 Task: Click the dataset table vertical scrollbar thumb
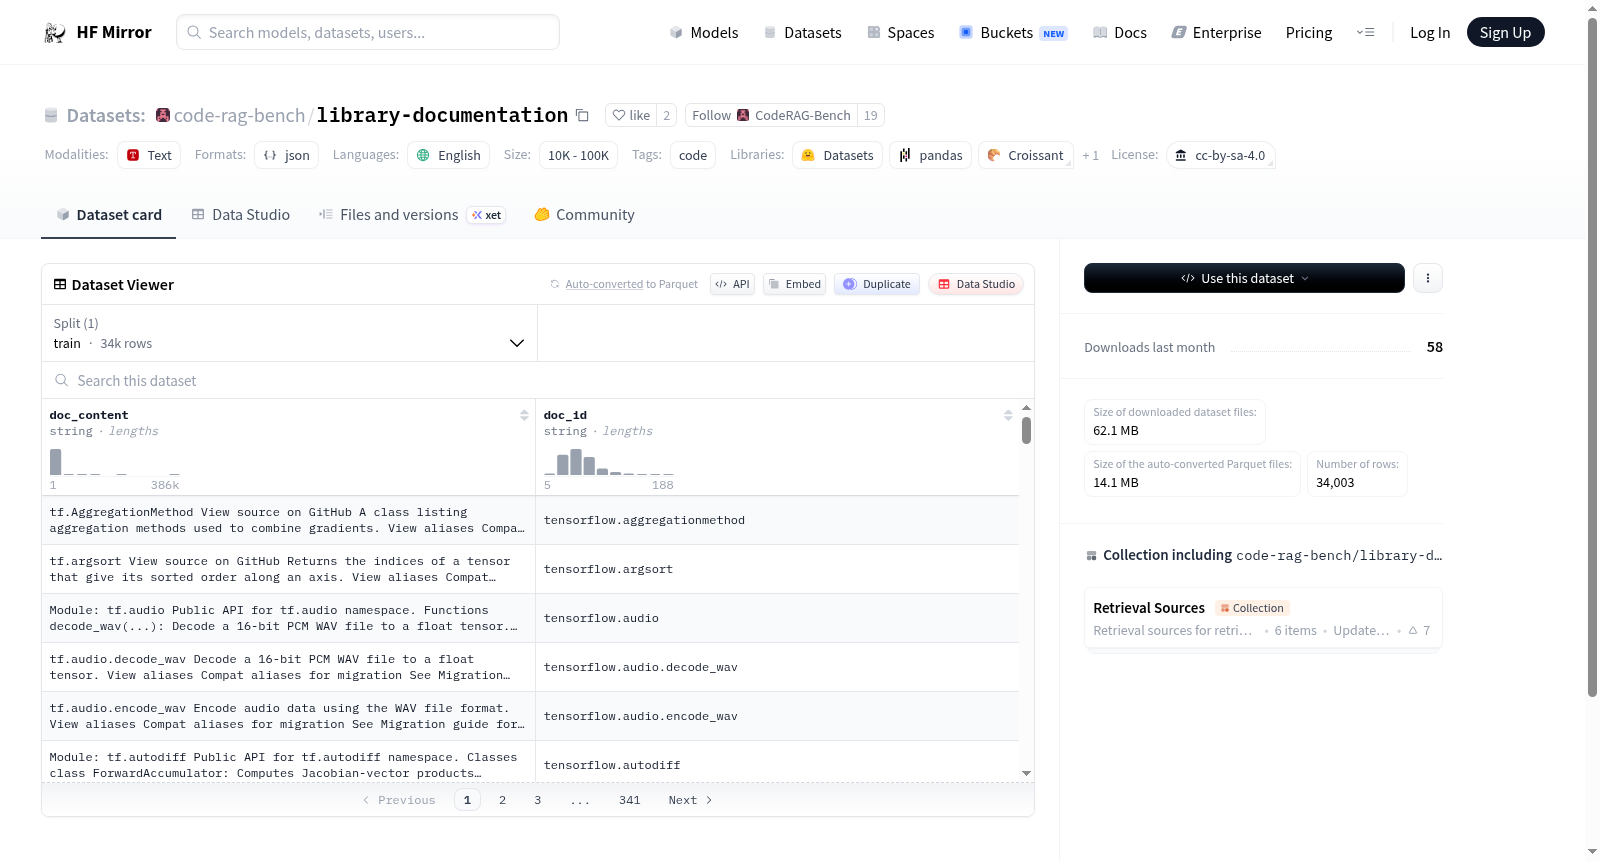coord(1026,430)
